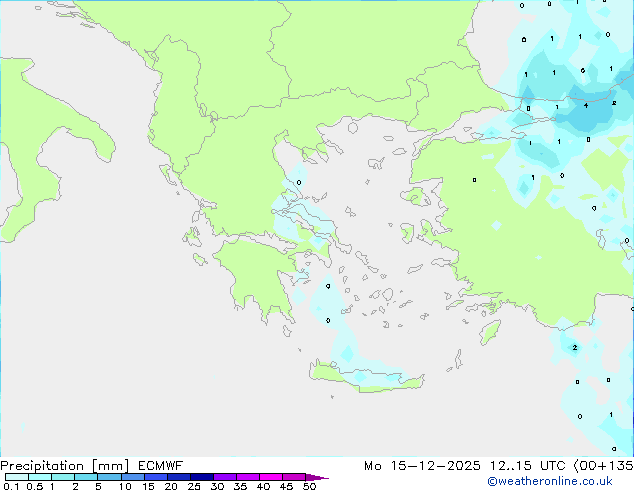Click the legend scale label "2"
Screen dimensions: 634x490
point(75,487)
